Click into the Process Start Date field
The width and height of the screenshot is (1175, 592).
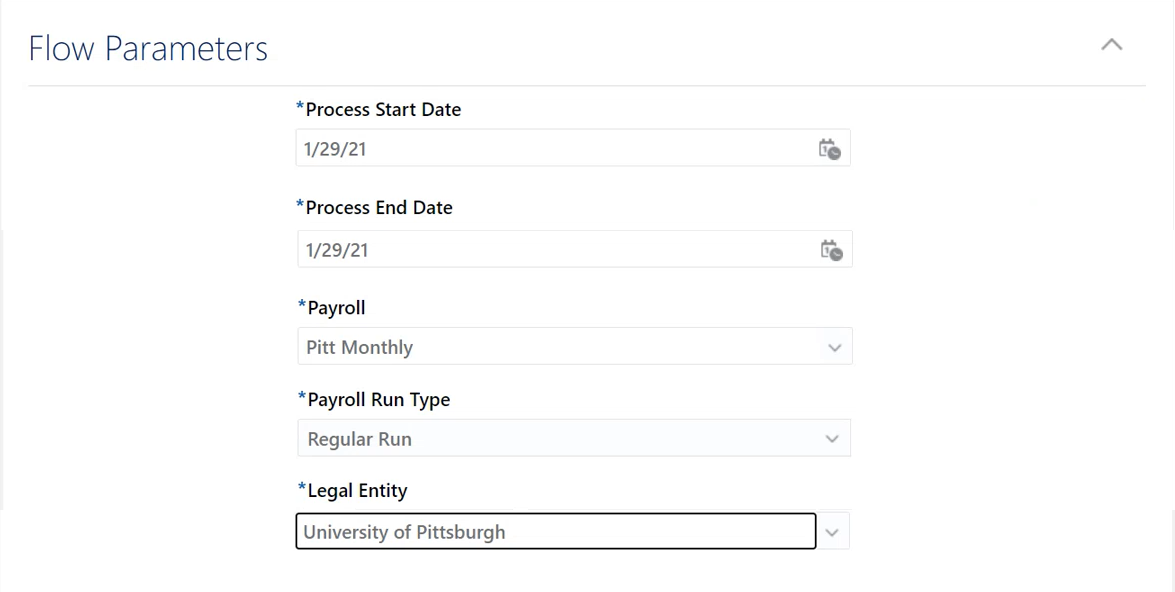(x=573, y=148)
